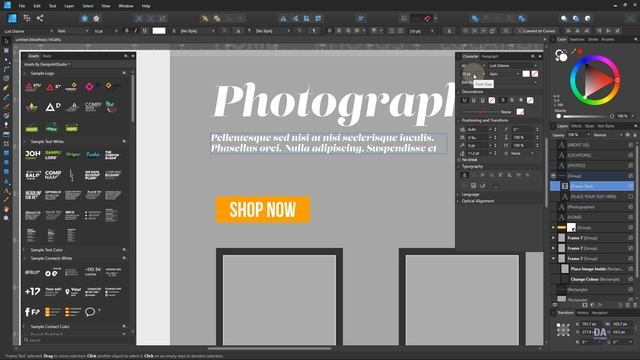Toggle visibility of (LOCATIONS) layer
The height and width of the screenshot is (360, 640).
tap(631, 155)
